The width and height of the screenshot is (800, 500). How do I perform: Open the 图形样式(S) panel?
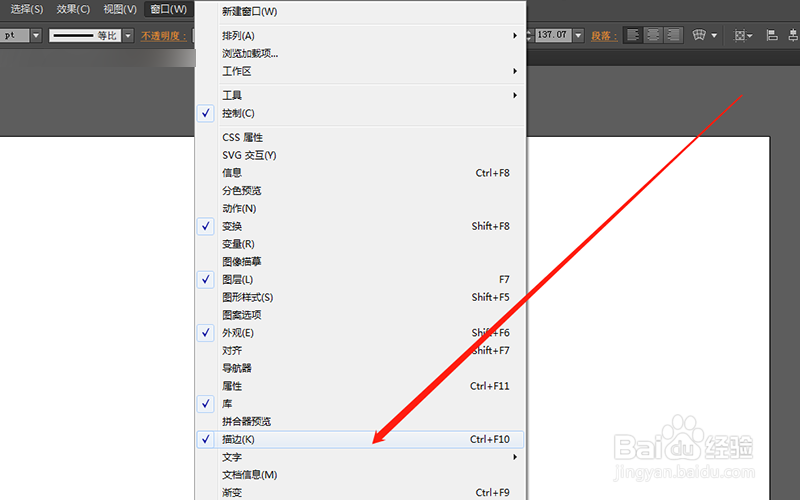point(360,297)
